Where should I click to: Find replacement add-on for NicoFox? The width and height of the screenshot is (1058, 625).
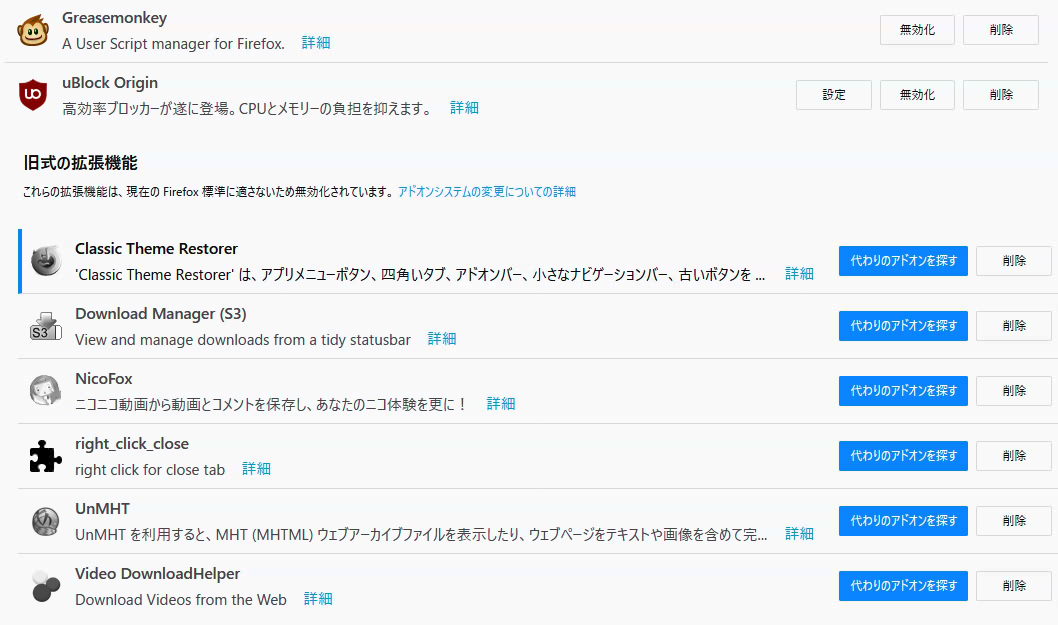pyautogui.click(x=903, y=391)
